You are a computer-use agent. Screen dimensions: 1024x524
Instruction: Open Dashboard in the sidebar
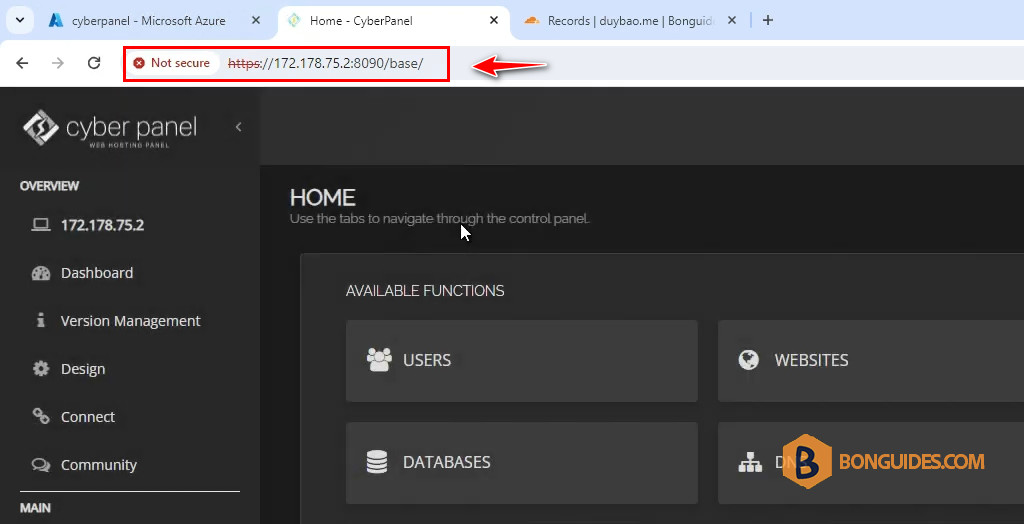pos(97,273)
